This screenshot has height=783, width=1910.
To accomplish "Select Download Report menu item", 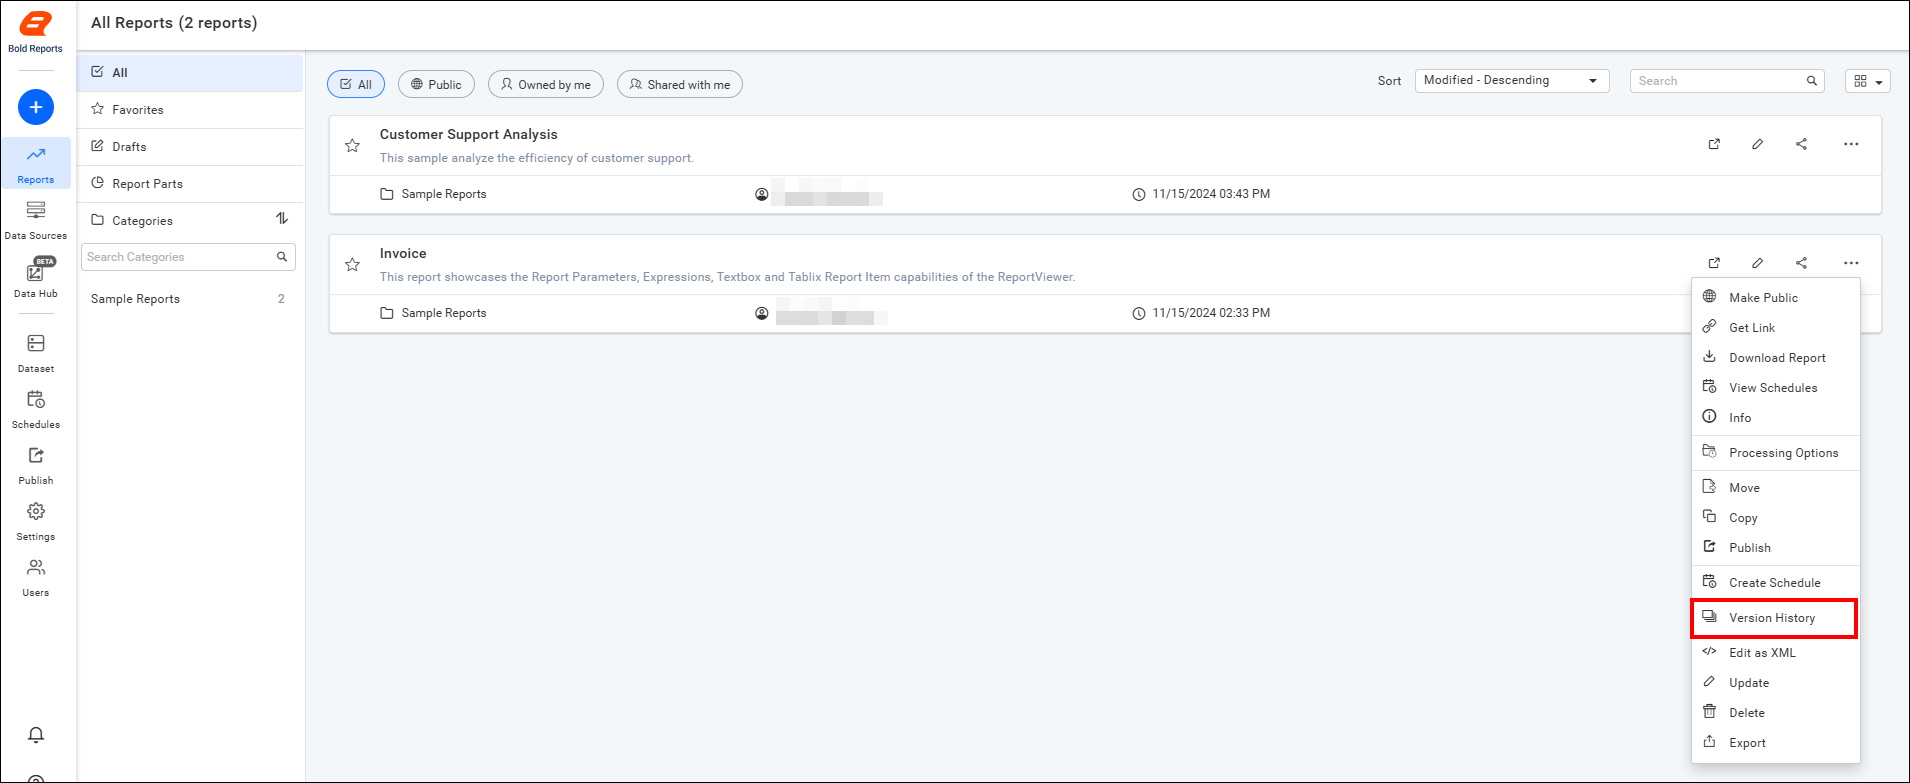I will click(1775, 358).
